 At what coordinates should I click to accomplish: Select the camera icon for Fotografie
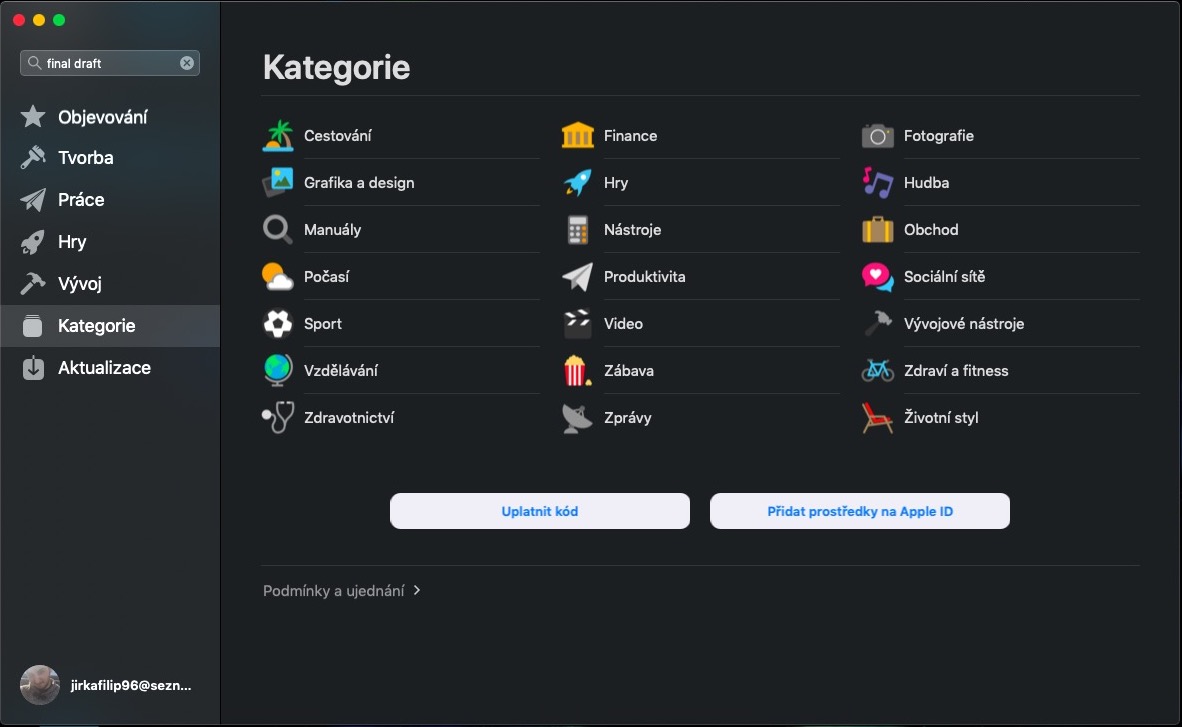click(877, 136)
